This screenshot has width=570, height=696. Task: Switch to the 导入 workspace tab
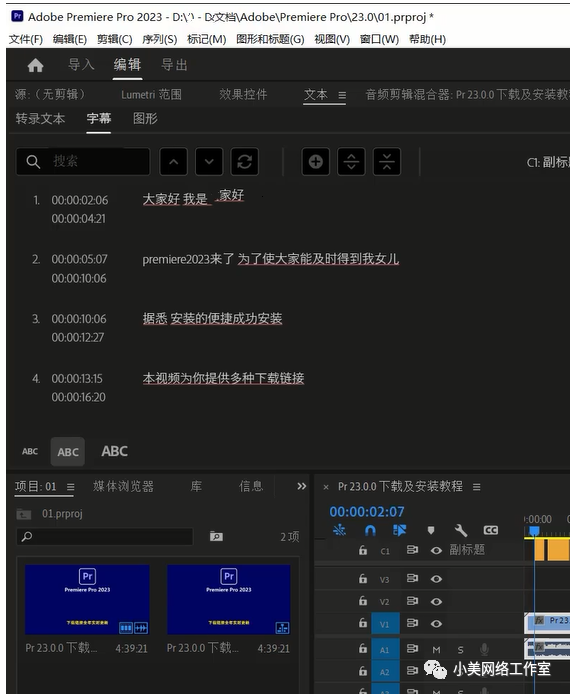tap(81, 65)
